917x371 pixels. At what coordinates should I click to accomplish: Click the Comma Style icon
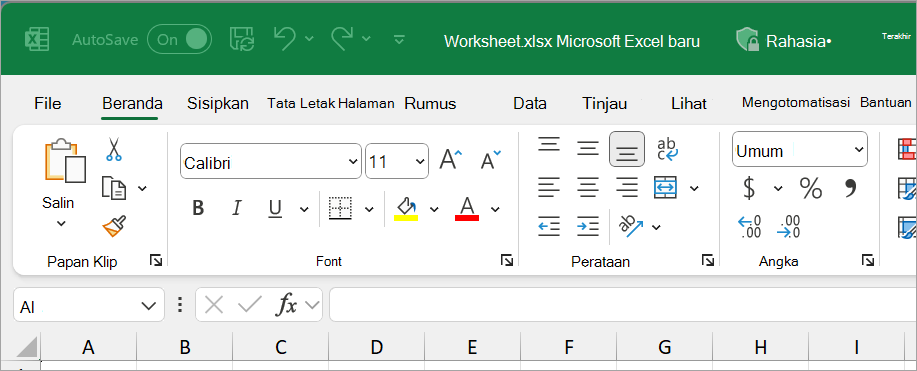pyautogui.click(x=850, y=187)
